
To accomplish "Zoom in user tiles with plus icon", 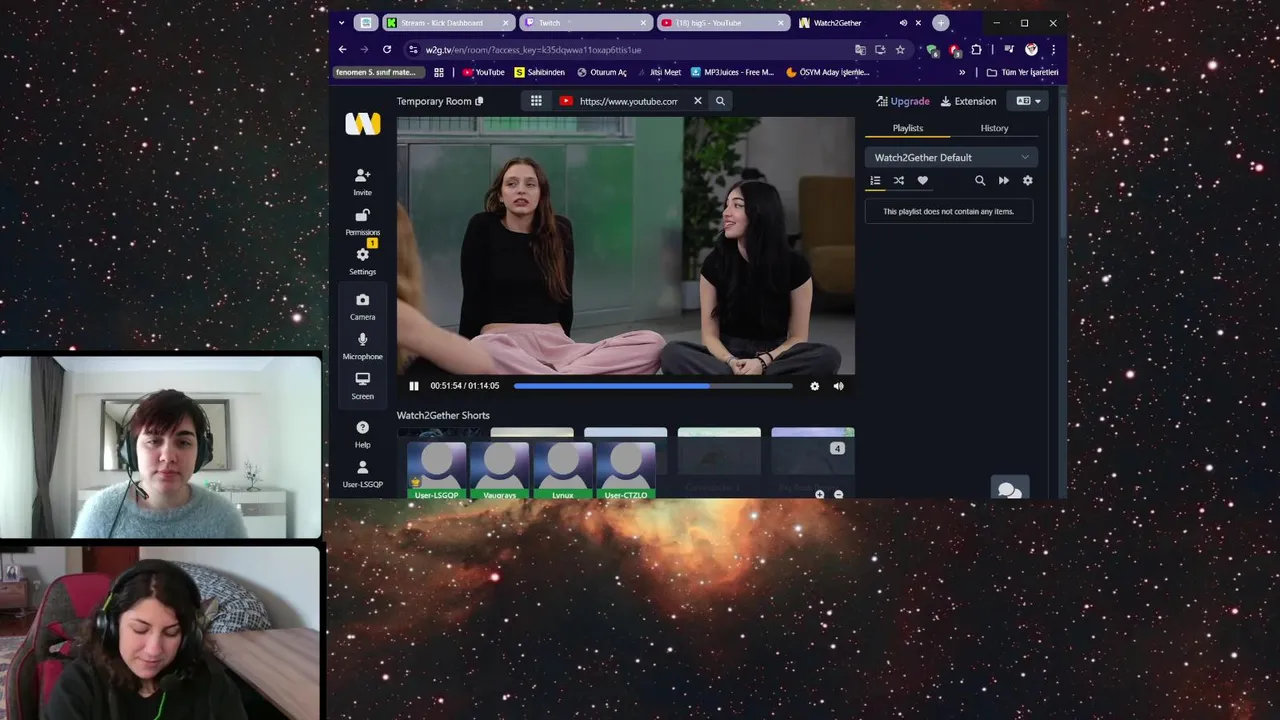I will click(x=820, y=494).
